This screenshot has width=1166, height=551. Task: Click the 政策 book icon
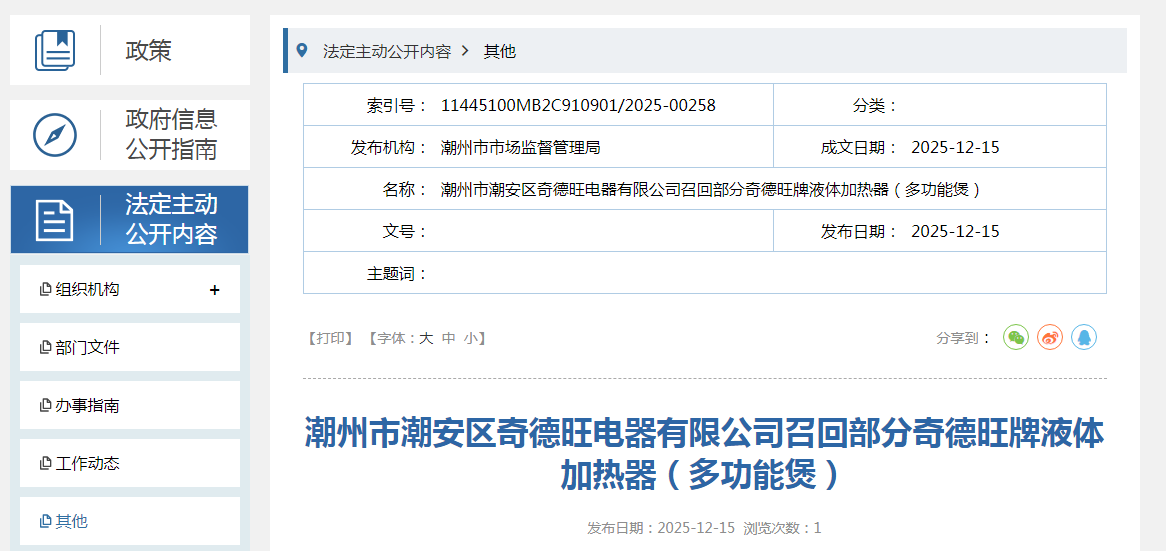pos(55,50)
